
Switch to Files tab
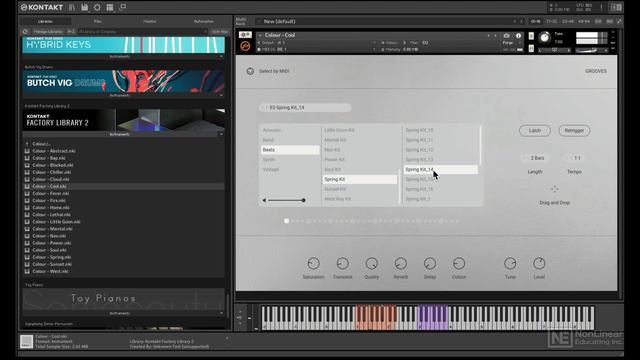[x=98, y=21]
